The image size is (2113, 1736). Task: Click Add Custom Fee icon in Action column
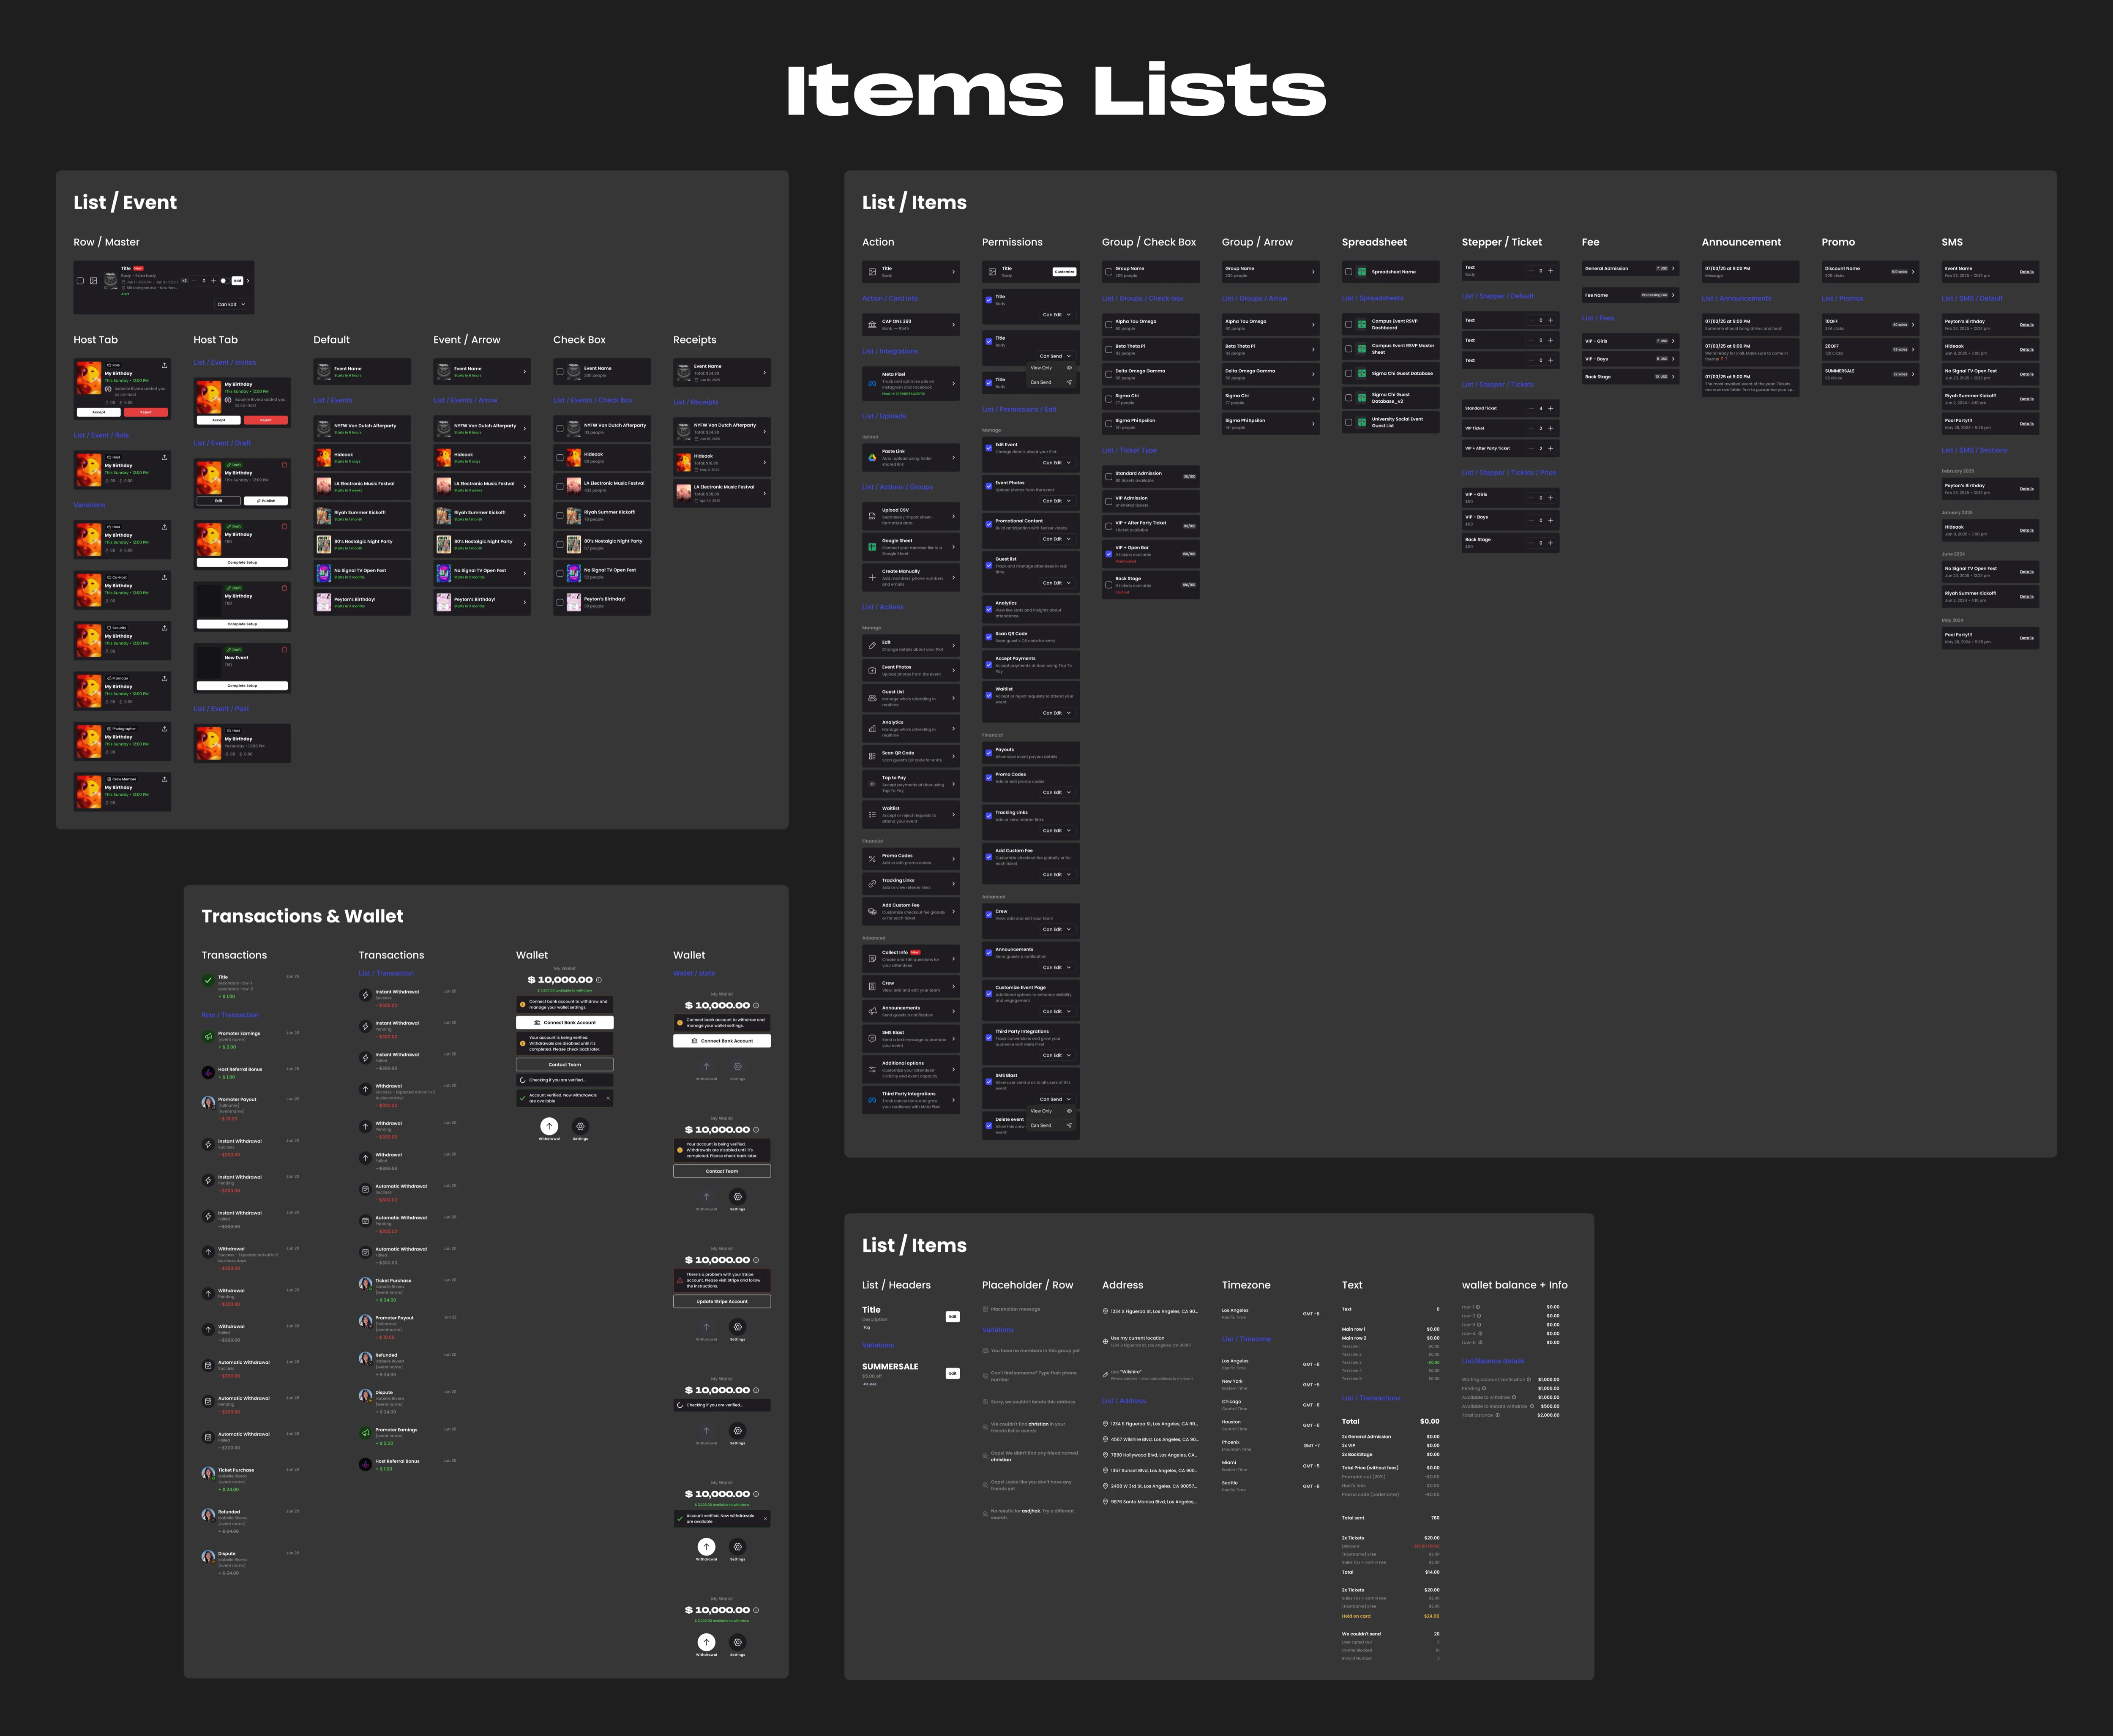coord(872,911)
